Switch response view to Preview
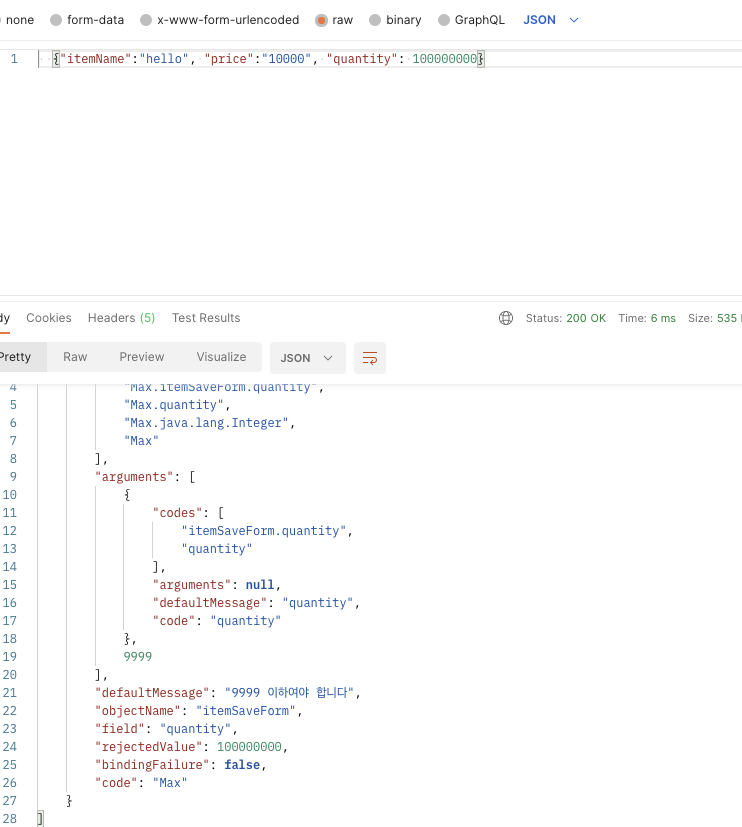Viewport: 742px width, 827px height. (x=141, y=357)
